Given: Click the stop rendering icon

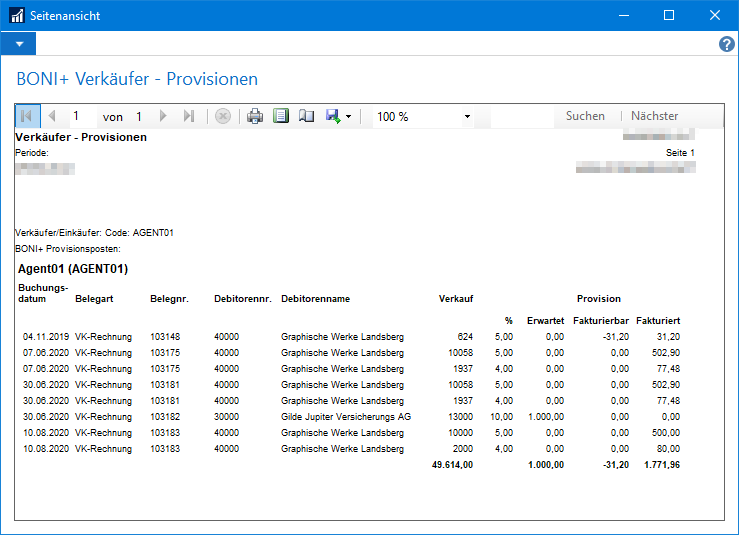Looking at the screenshot, I should pyautogui.click(x=223, y=116).
